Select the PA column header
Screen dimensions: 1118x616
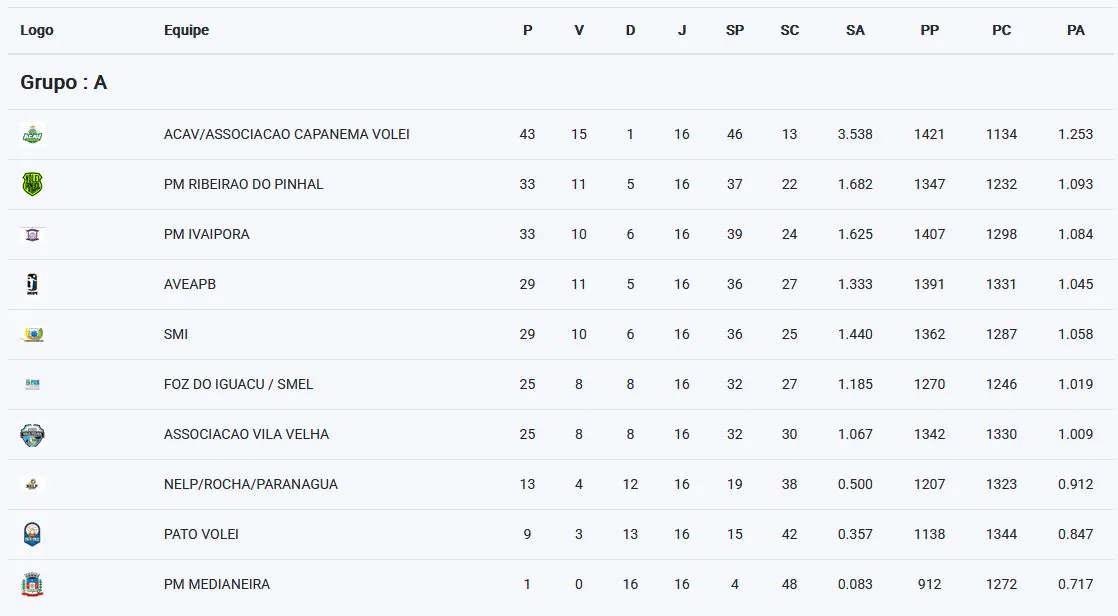pyautogui.click(x=1075, y=30)
